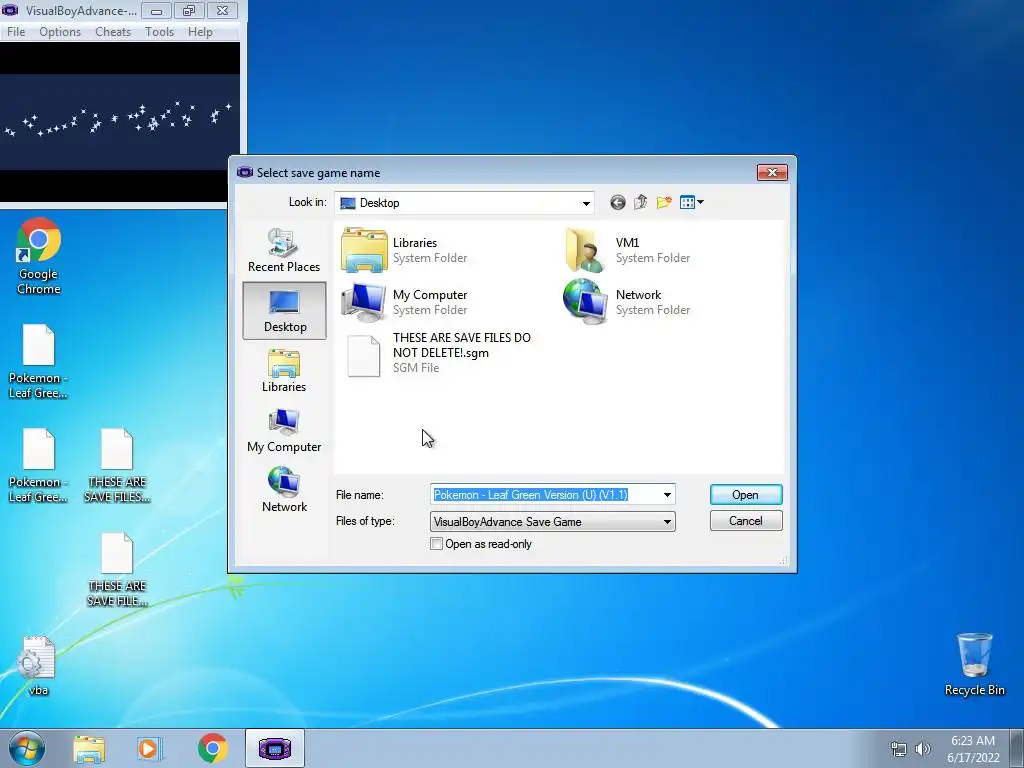The width and height of the screenshot is (1024, 768).
Task: Create new folder icon in dialog toolbar
Action: (x=664, y=202)
